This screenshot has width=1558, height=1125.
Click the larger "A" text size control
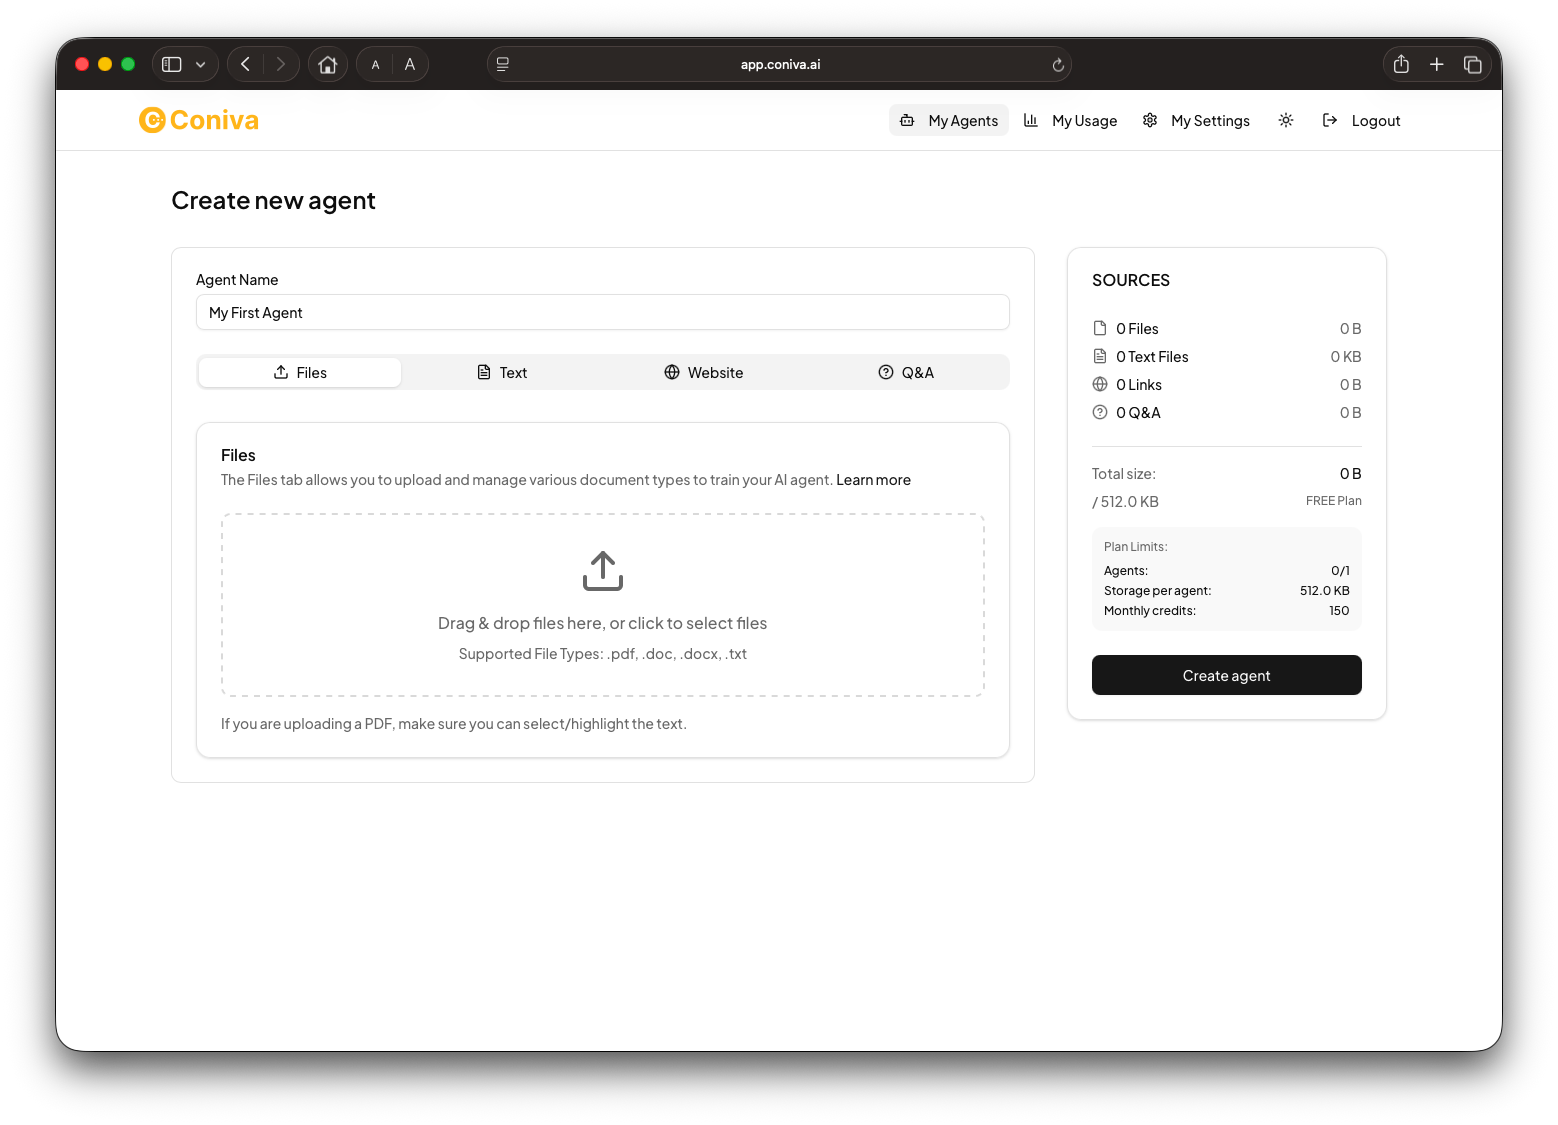coord(409,64)
